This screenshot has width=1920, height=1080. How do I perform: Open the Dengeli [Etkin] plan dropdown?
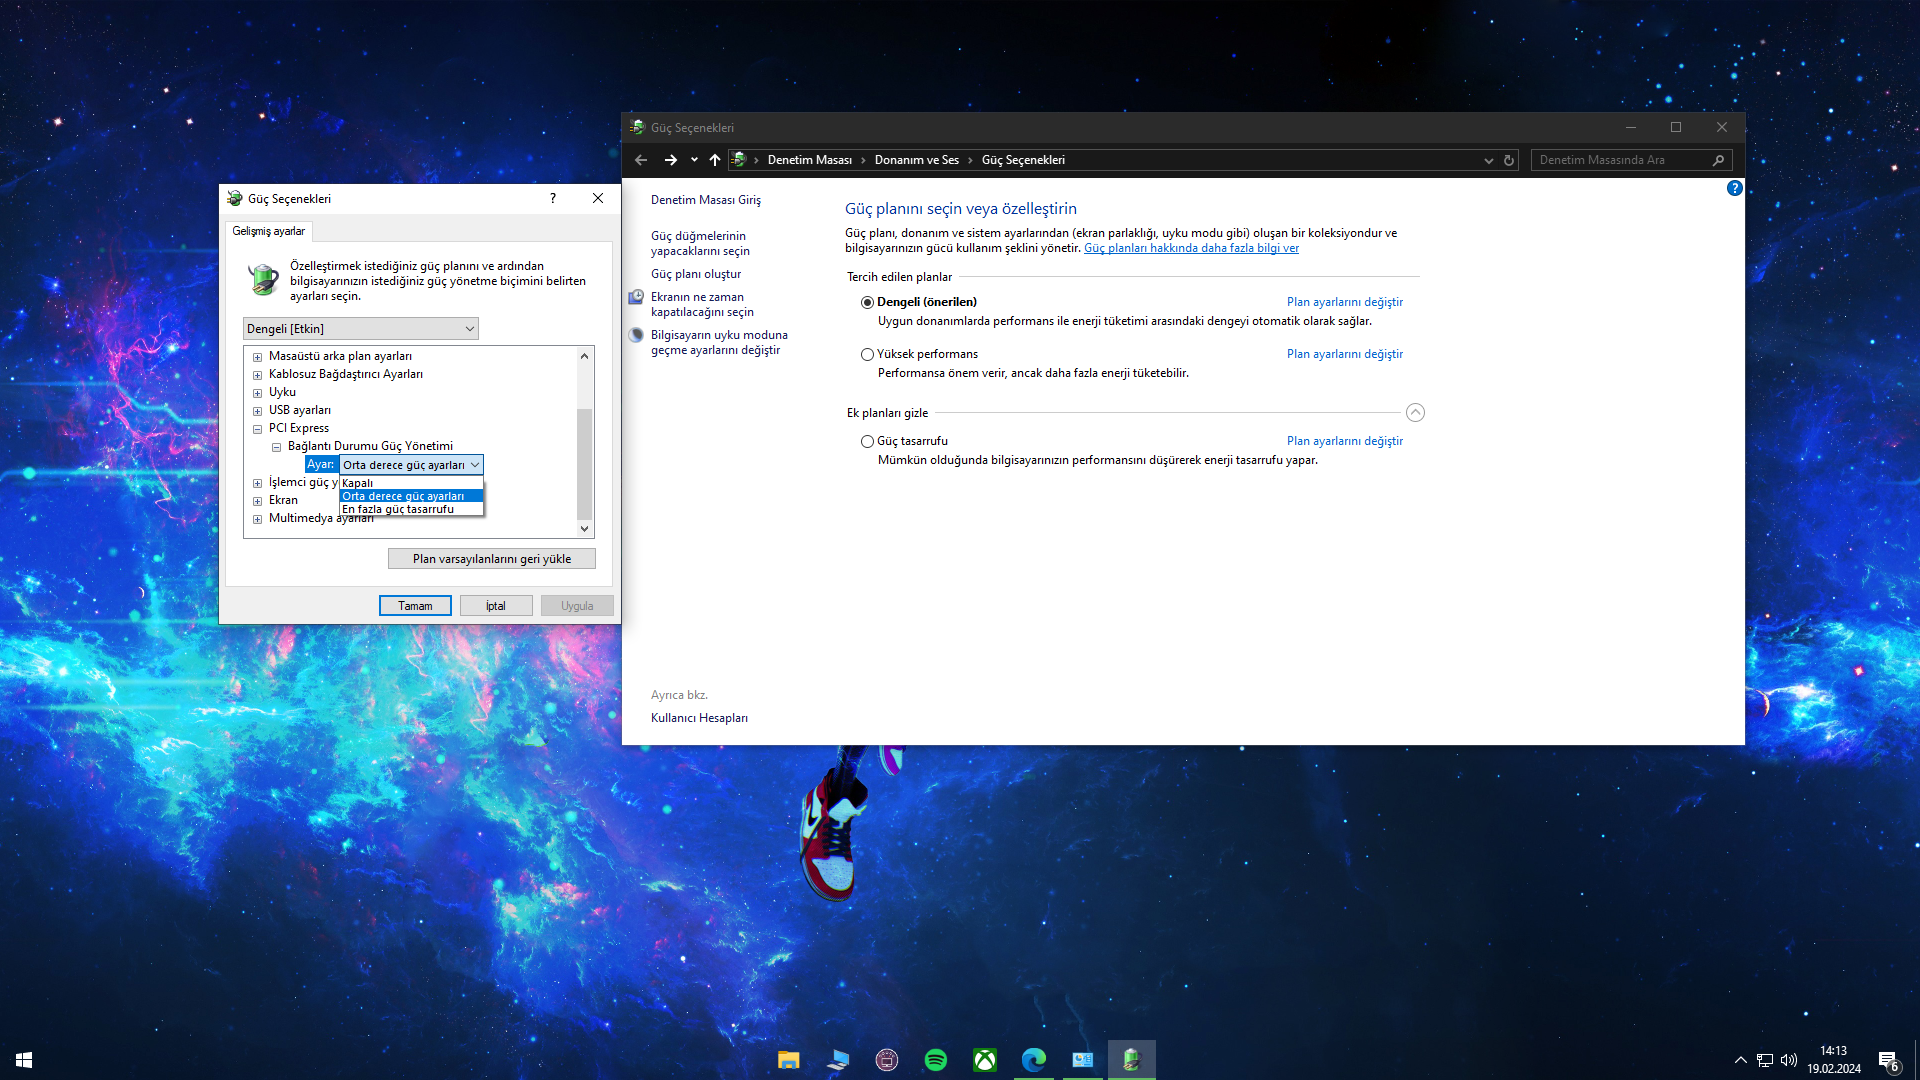(360, 329)
